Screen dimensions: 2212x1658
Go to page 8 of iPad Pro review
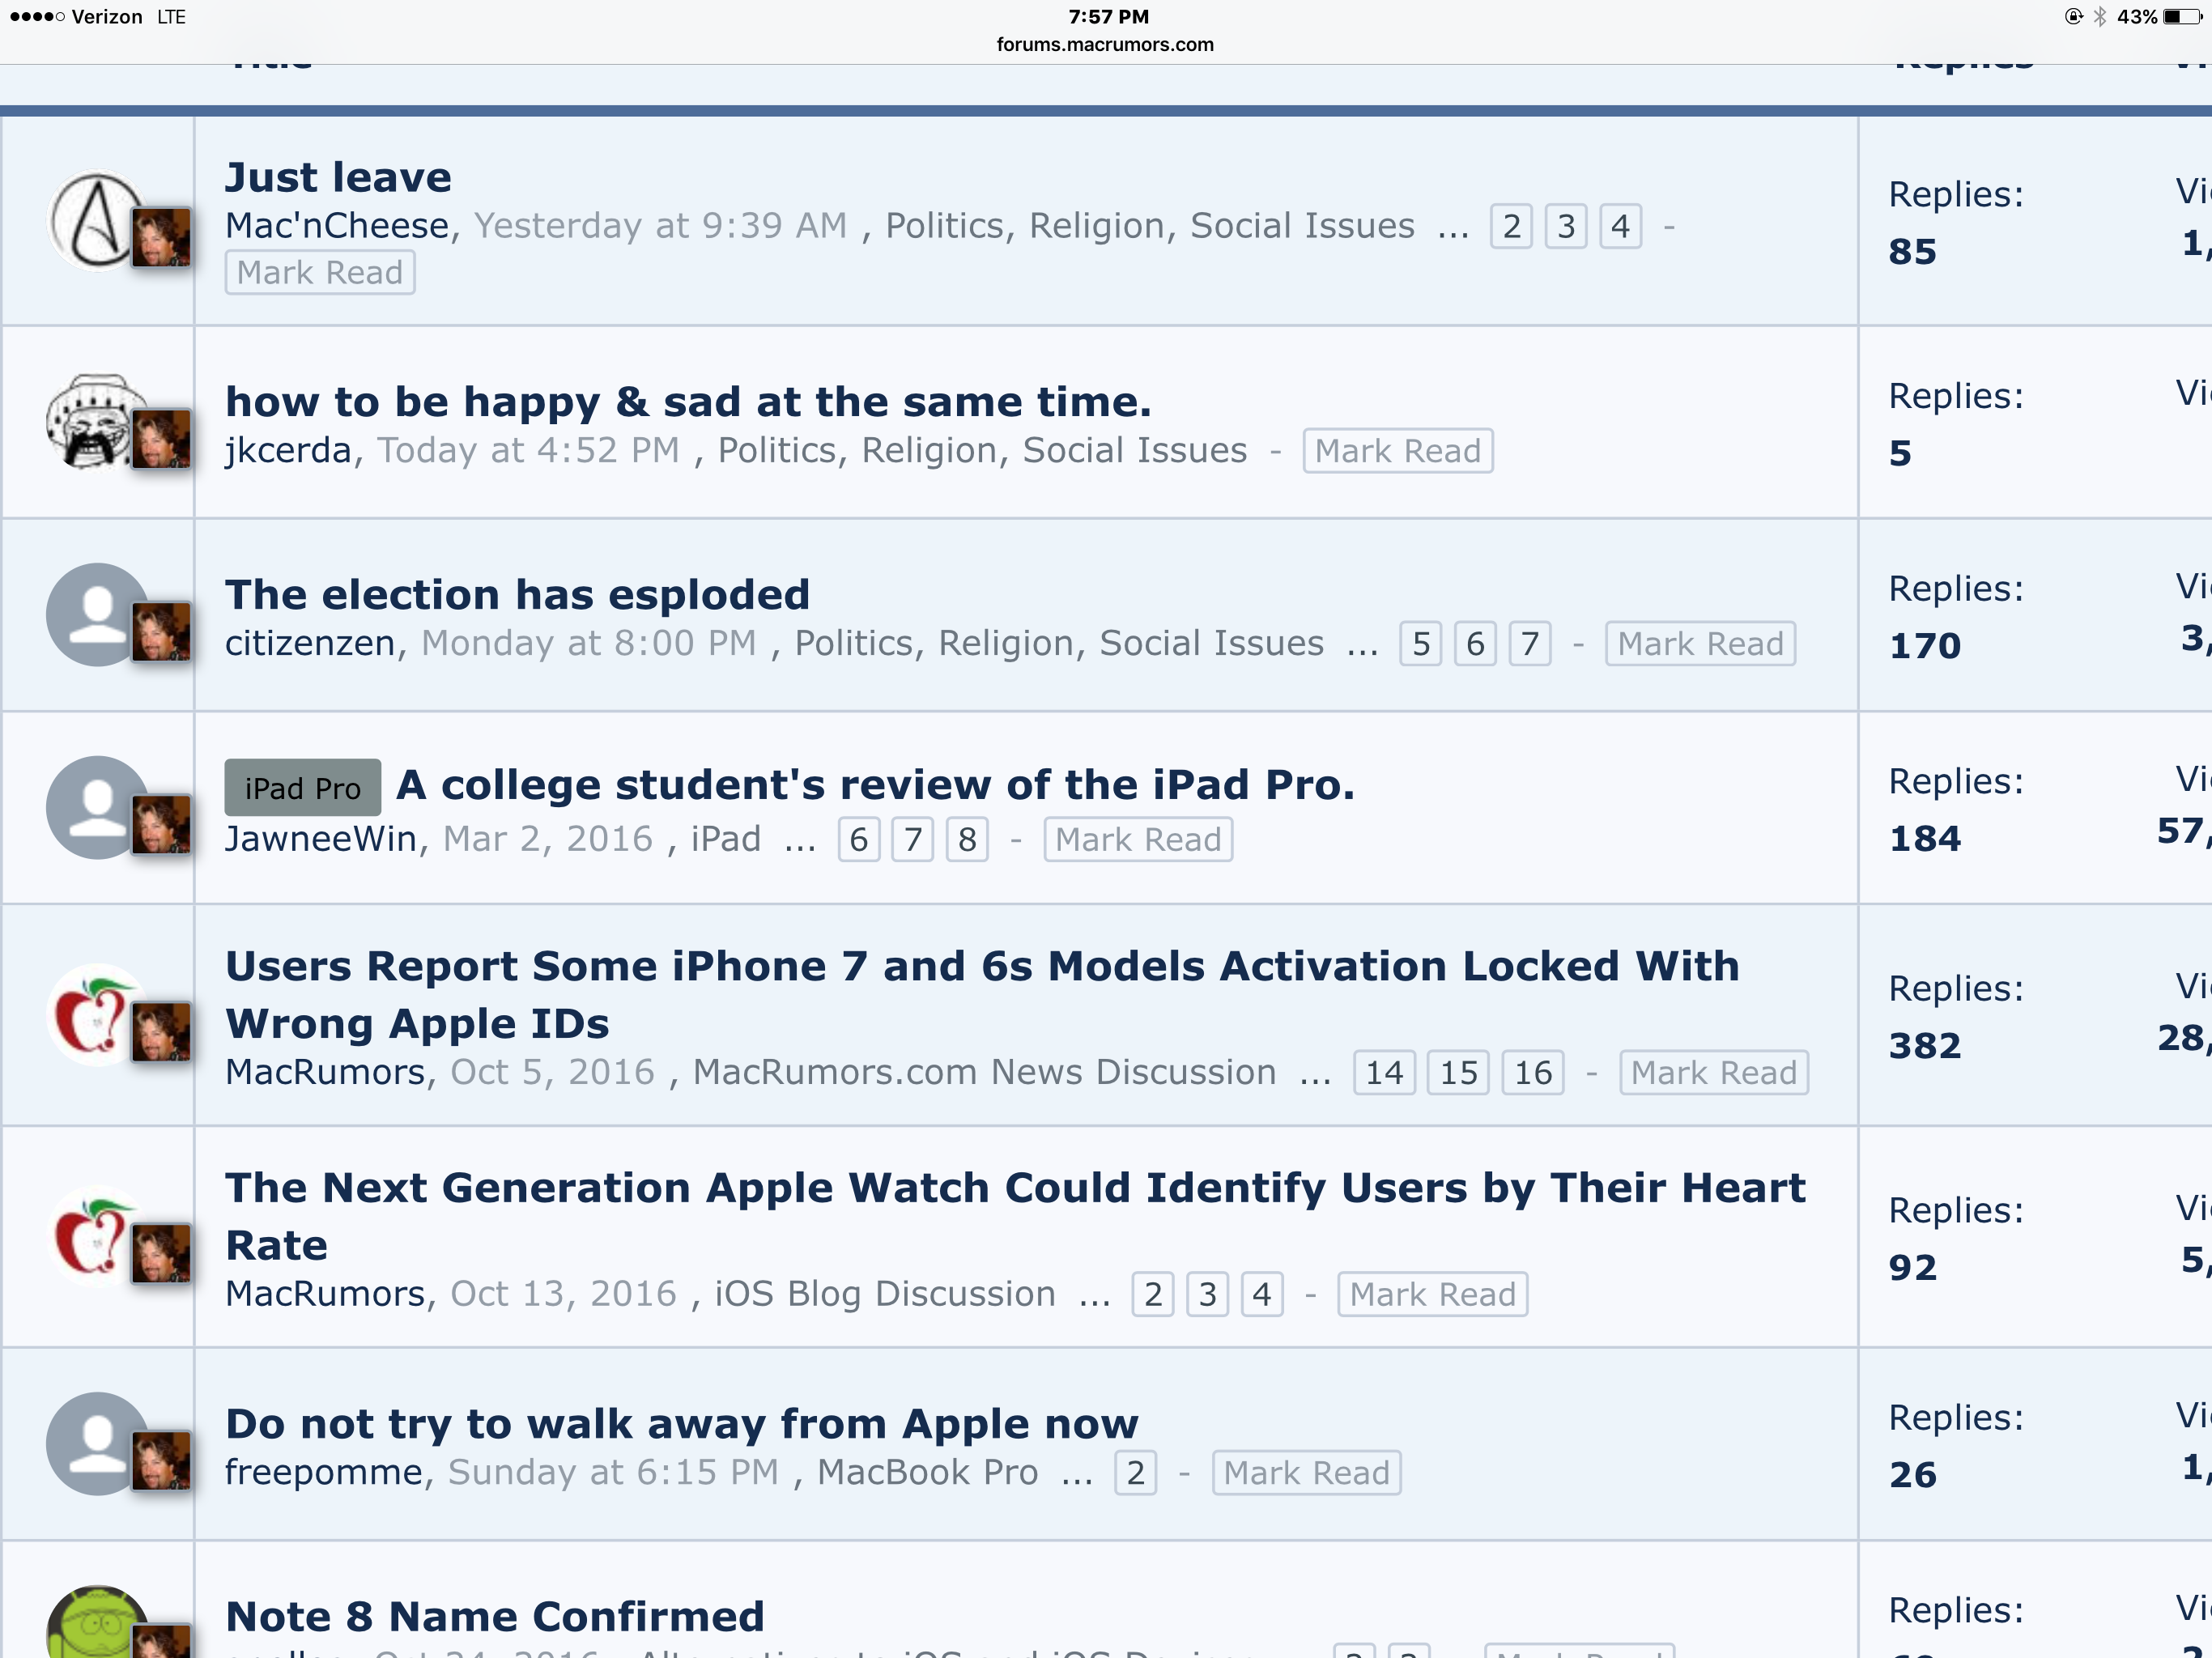(967, 840)
